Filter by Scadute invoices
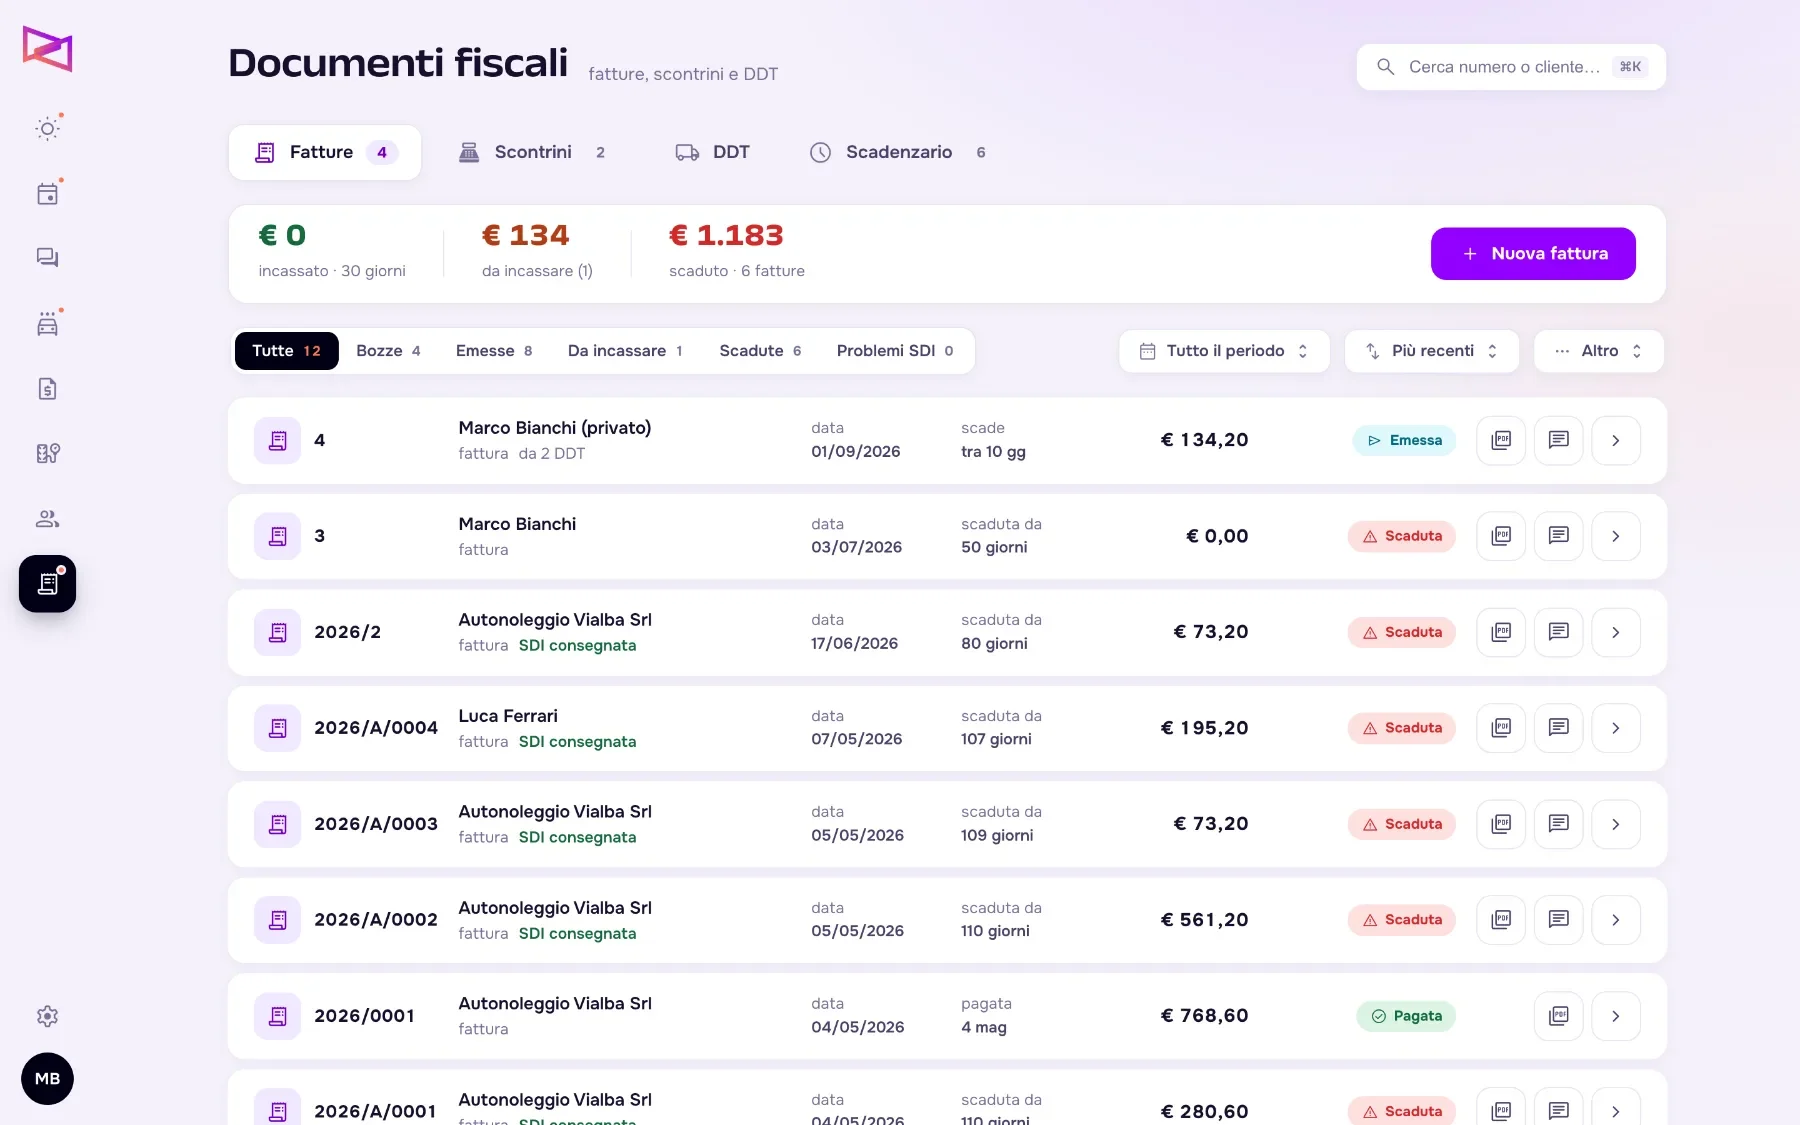The image size is (1800, 1125). 760,351
